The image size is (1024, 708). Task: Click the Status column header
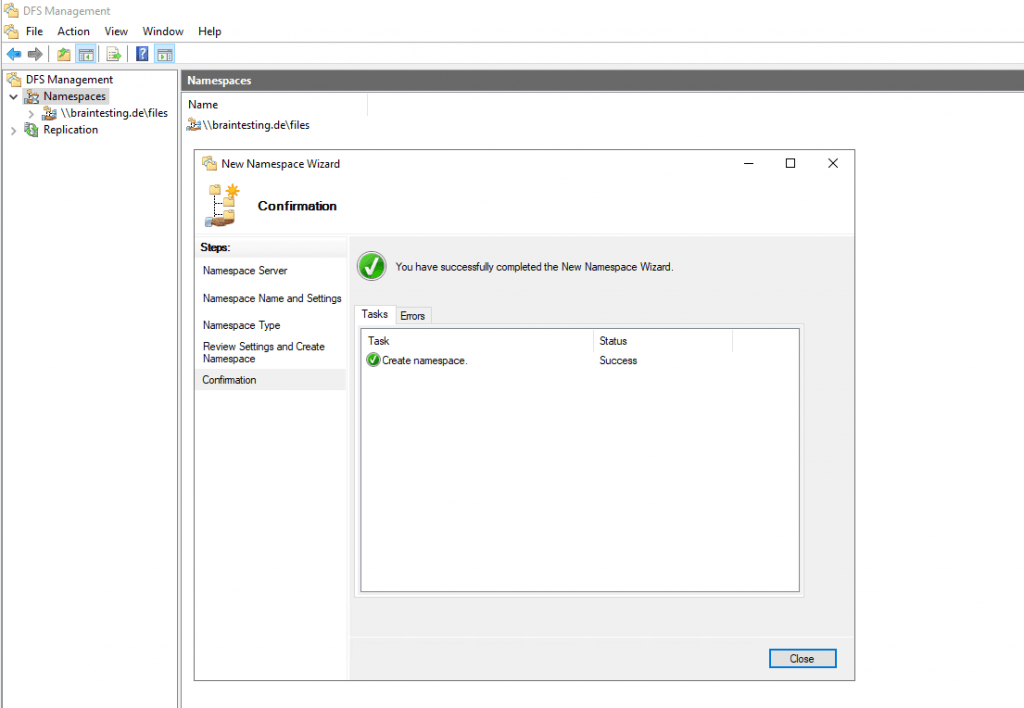[663, 341]
